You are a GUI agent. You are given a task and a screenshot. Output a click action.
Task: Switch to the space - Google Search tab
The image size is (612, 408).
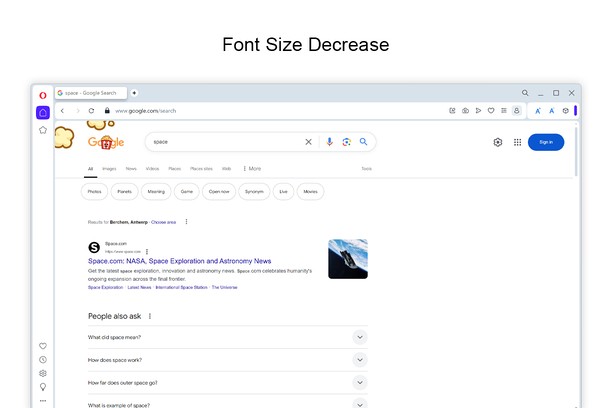(91, 93)
